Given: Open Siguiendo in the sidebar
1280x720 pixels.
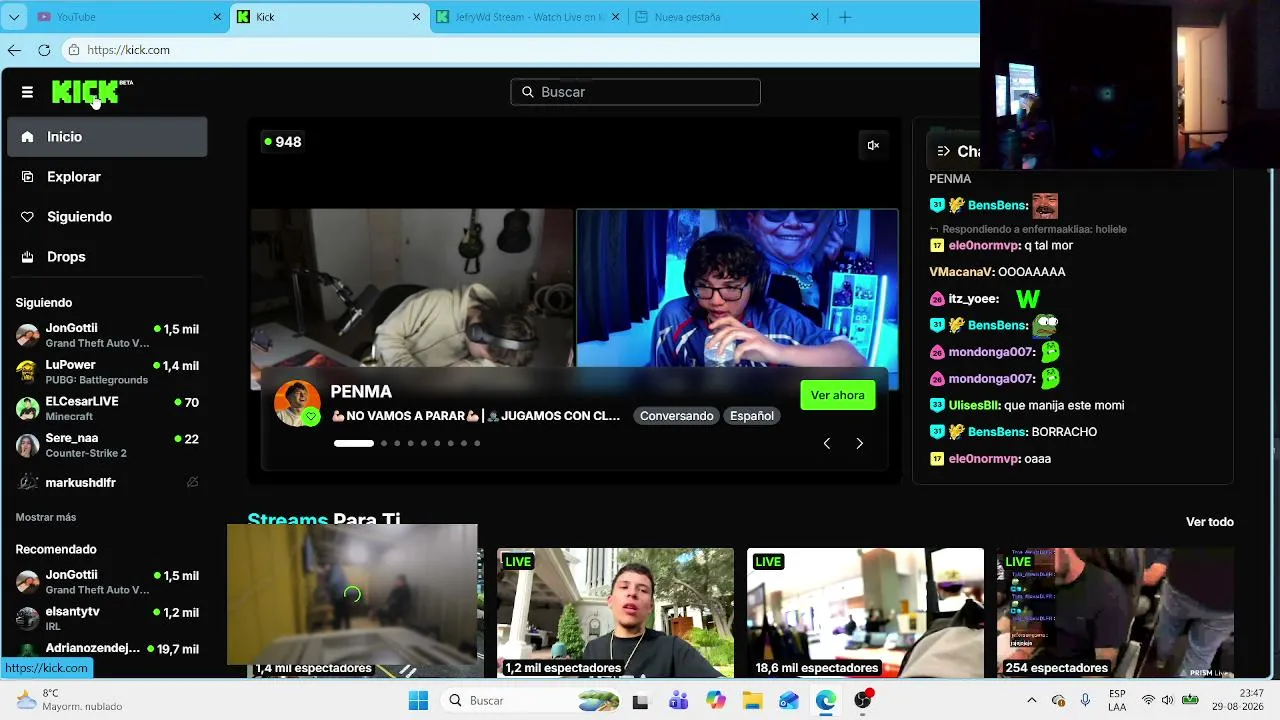Looking at the screenshot, I should pyautogui.click(x=107, y=217).
